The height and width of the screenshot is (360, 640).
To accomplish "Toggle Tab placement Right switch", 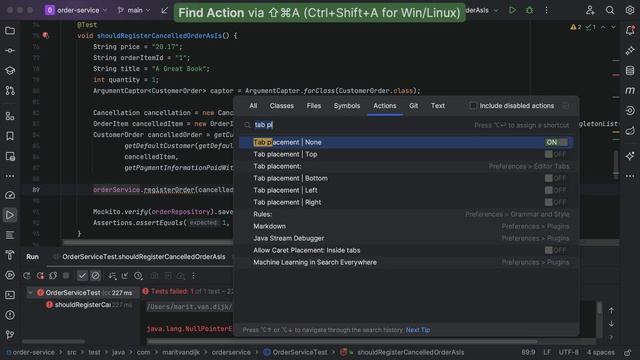I will click(556, 202).
